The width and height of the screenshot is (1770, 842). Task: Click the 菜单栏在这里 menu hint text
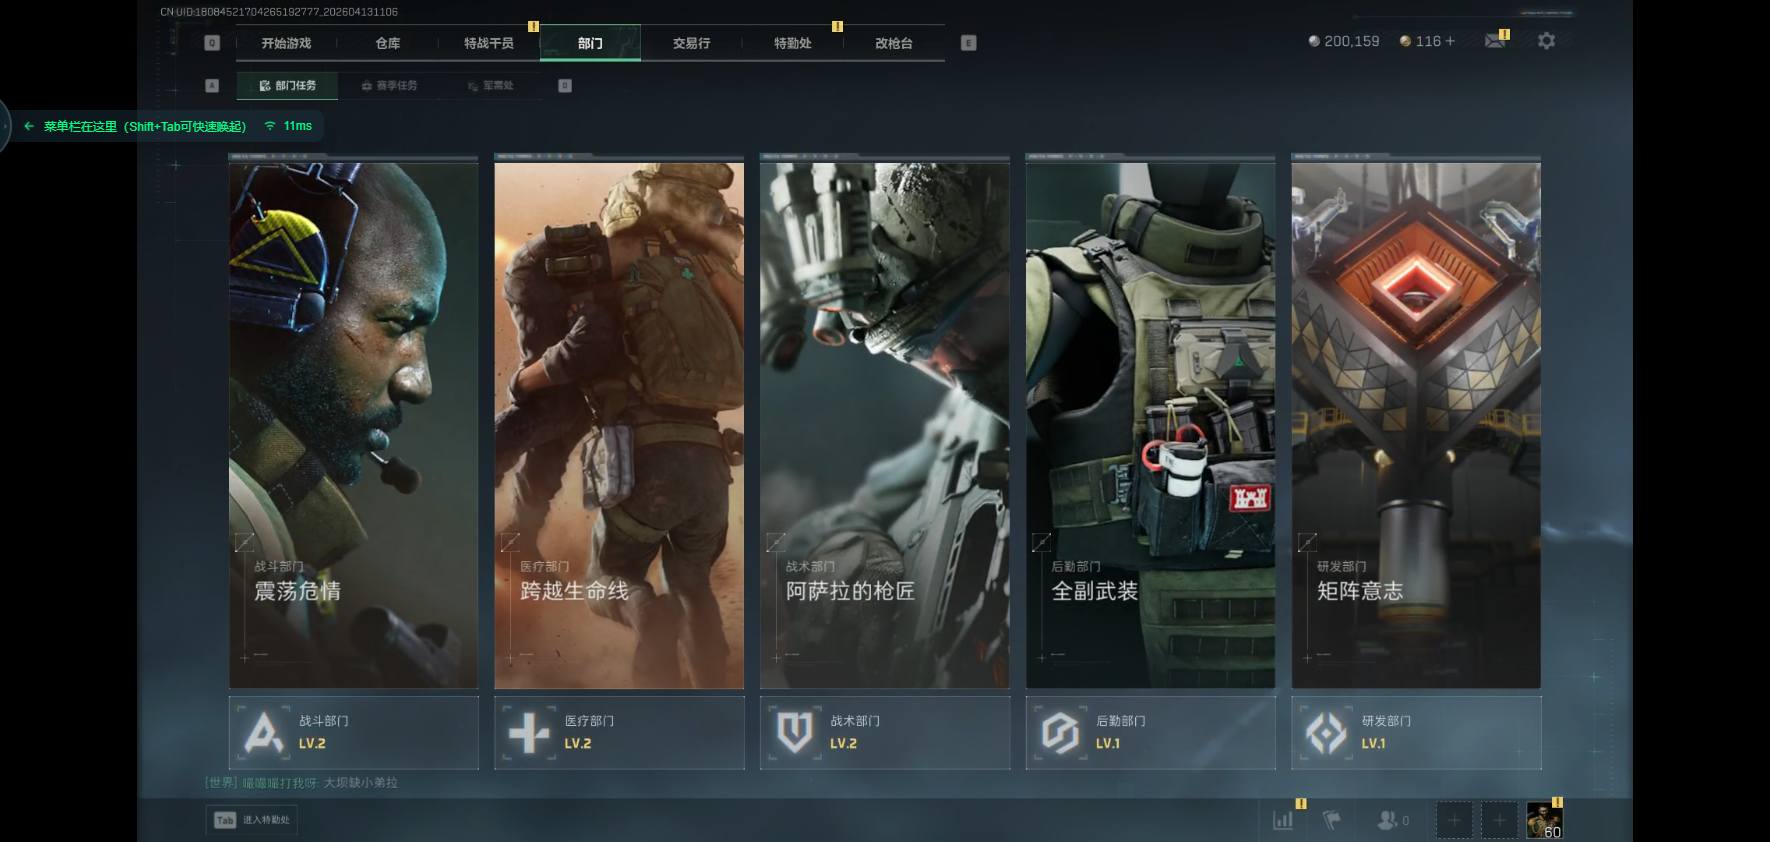click(145, 126)
